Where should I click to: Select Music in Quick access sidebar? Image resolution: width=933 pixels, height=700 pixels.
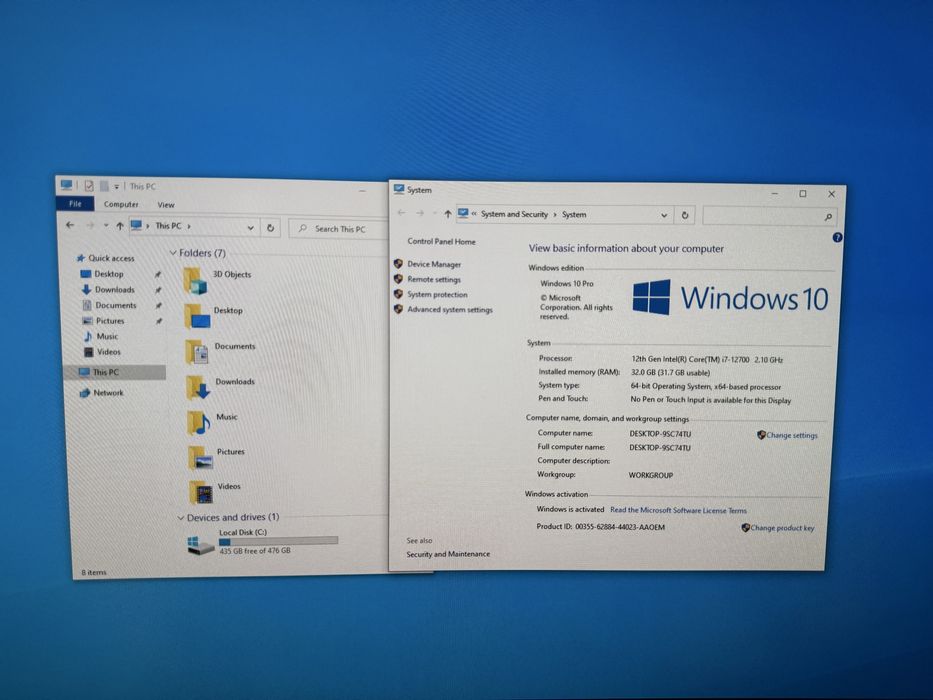coord(107,336)
